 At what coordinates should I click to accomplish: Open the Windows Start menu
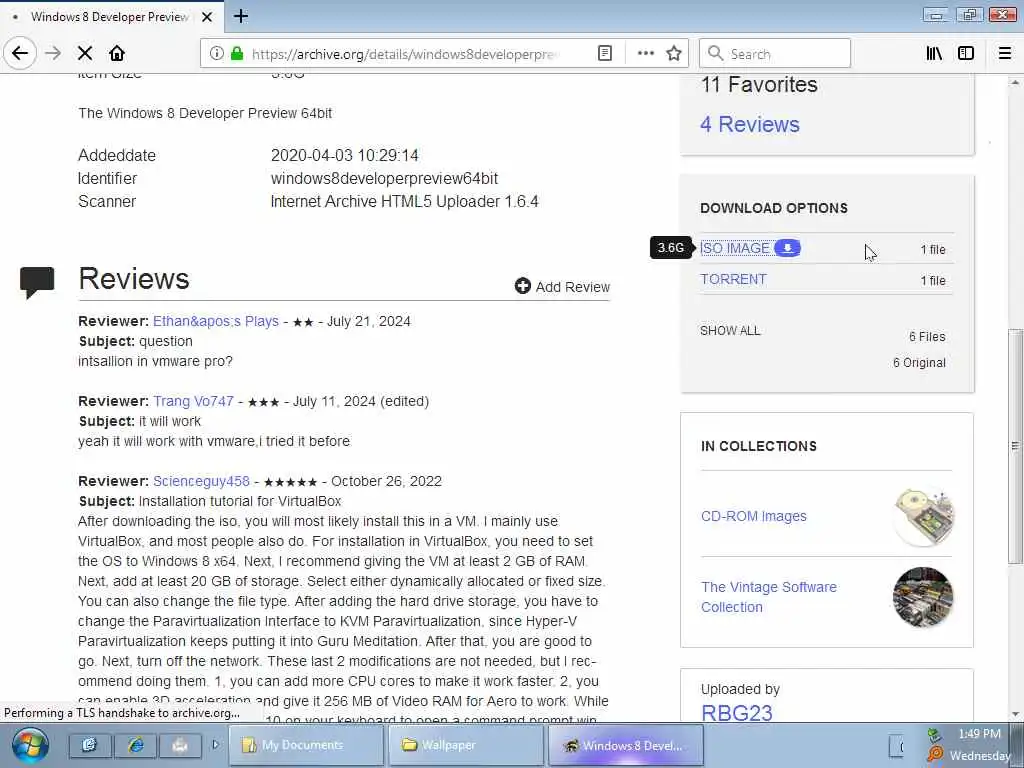30,746
